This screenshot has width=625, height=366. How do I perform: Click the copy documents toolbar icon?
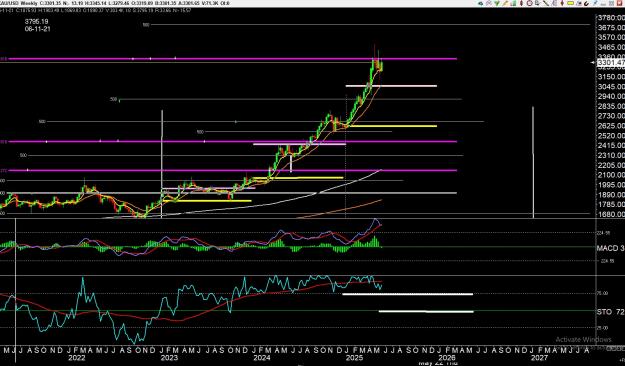click(x=537, y=3)
